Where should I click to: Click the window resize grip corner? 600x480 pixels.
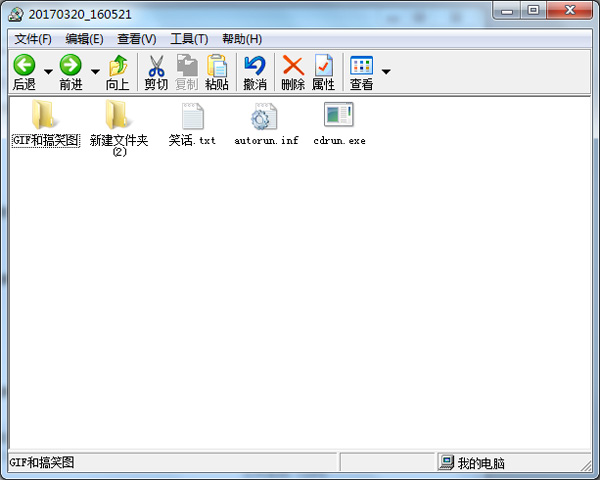coord(586,466)
